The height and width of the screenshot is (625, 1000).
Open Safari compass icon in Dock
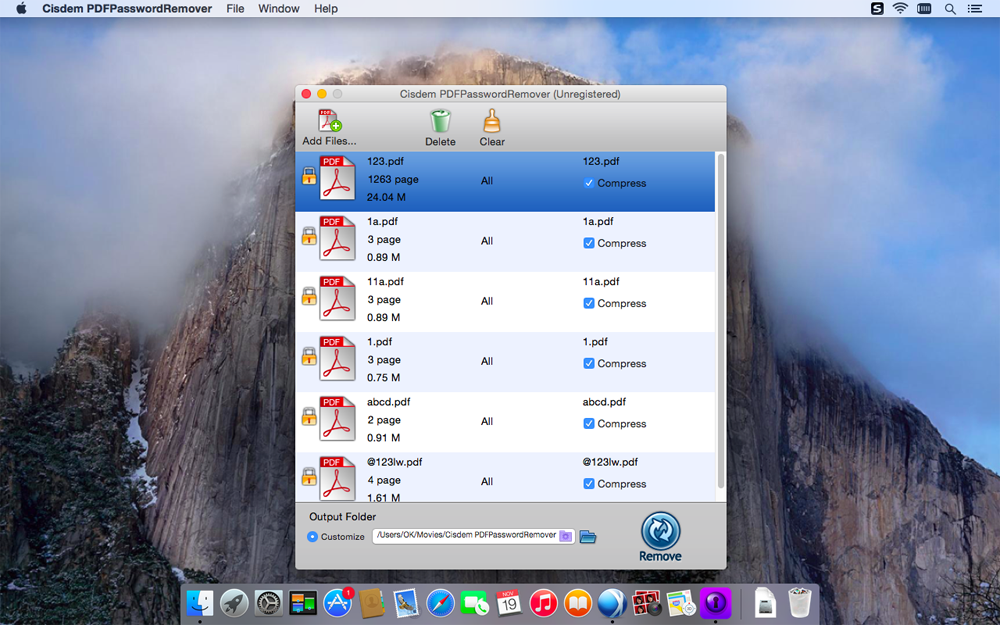pyautogui.click(x=440, y=603)
